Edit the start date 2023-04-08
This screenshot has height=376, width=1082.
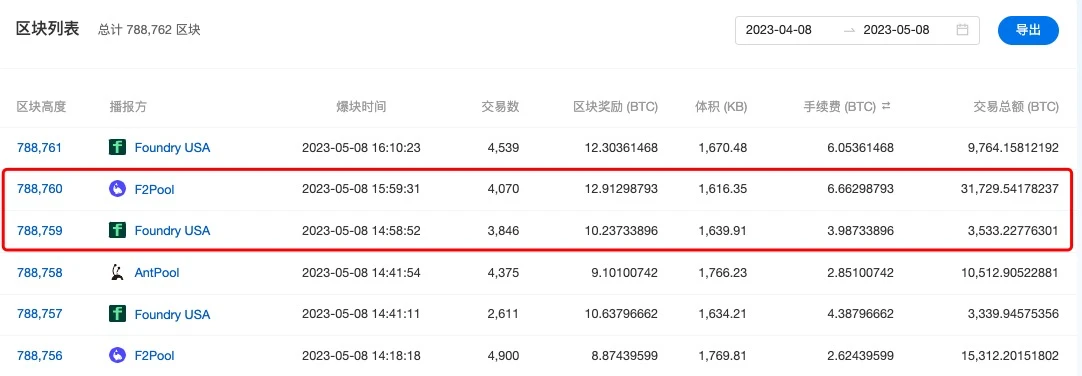click(x=778, y=30)
